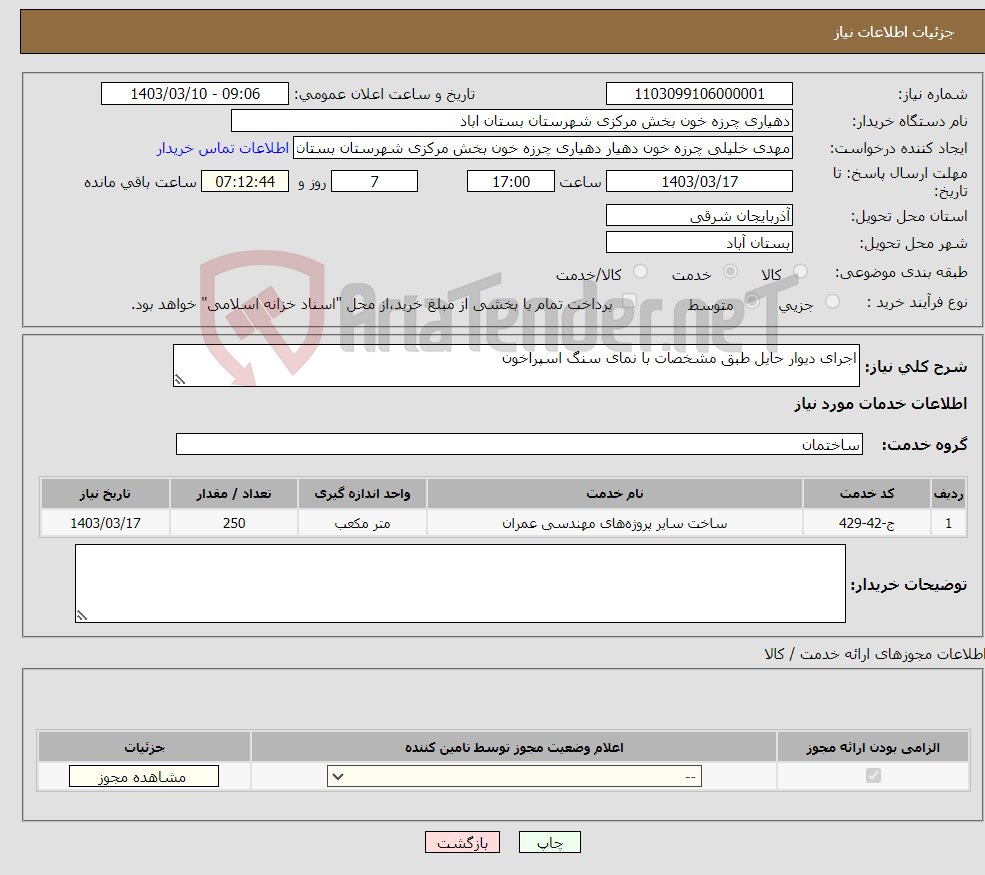
Task: Click the اطلاعات خدمات مورد نیاز heading
Action: tap(881, 403)
